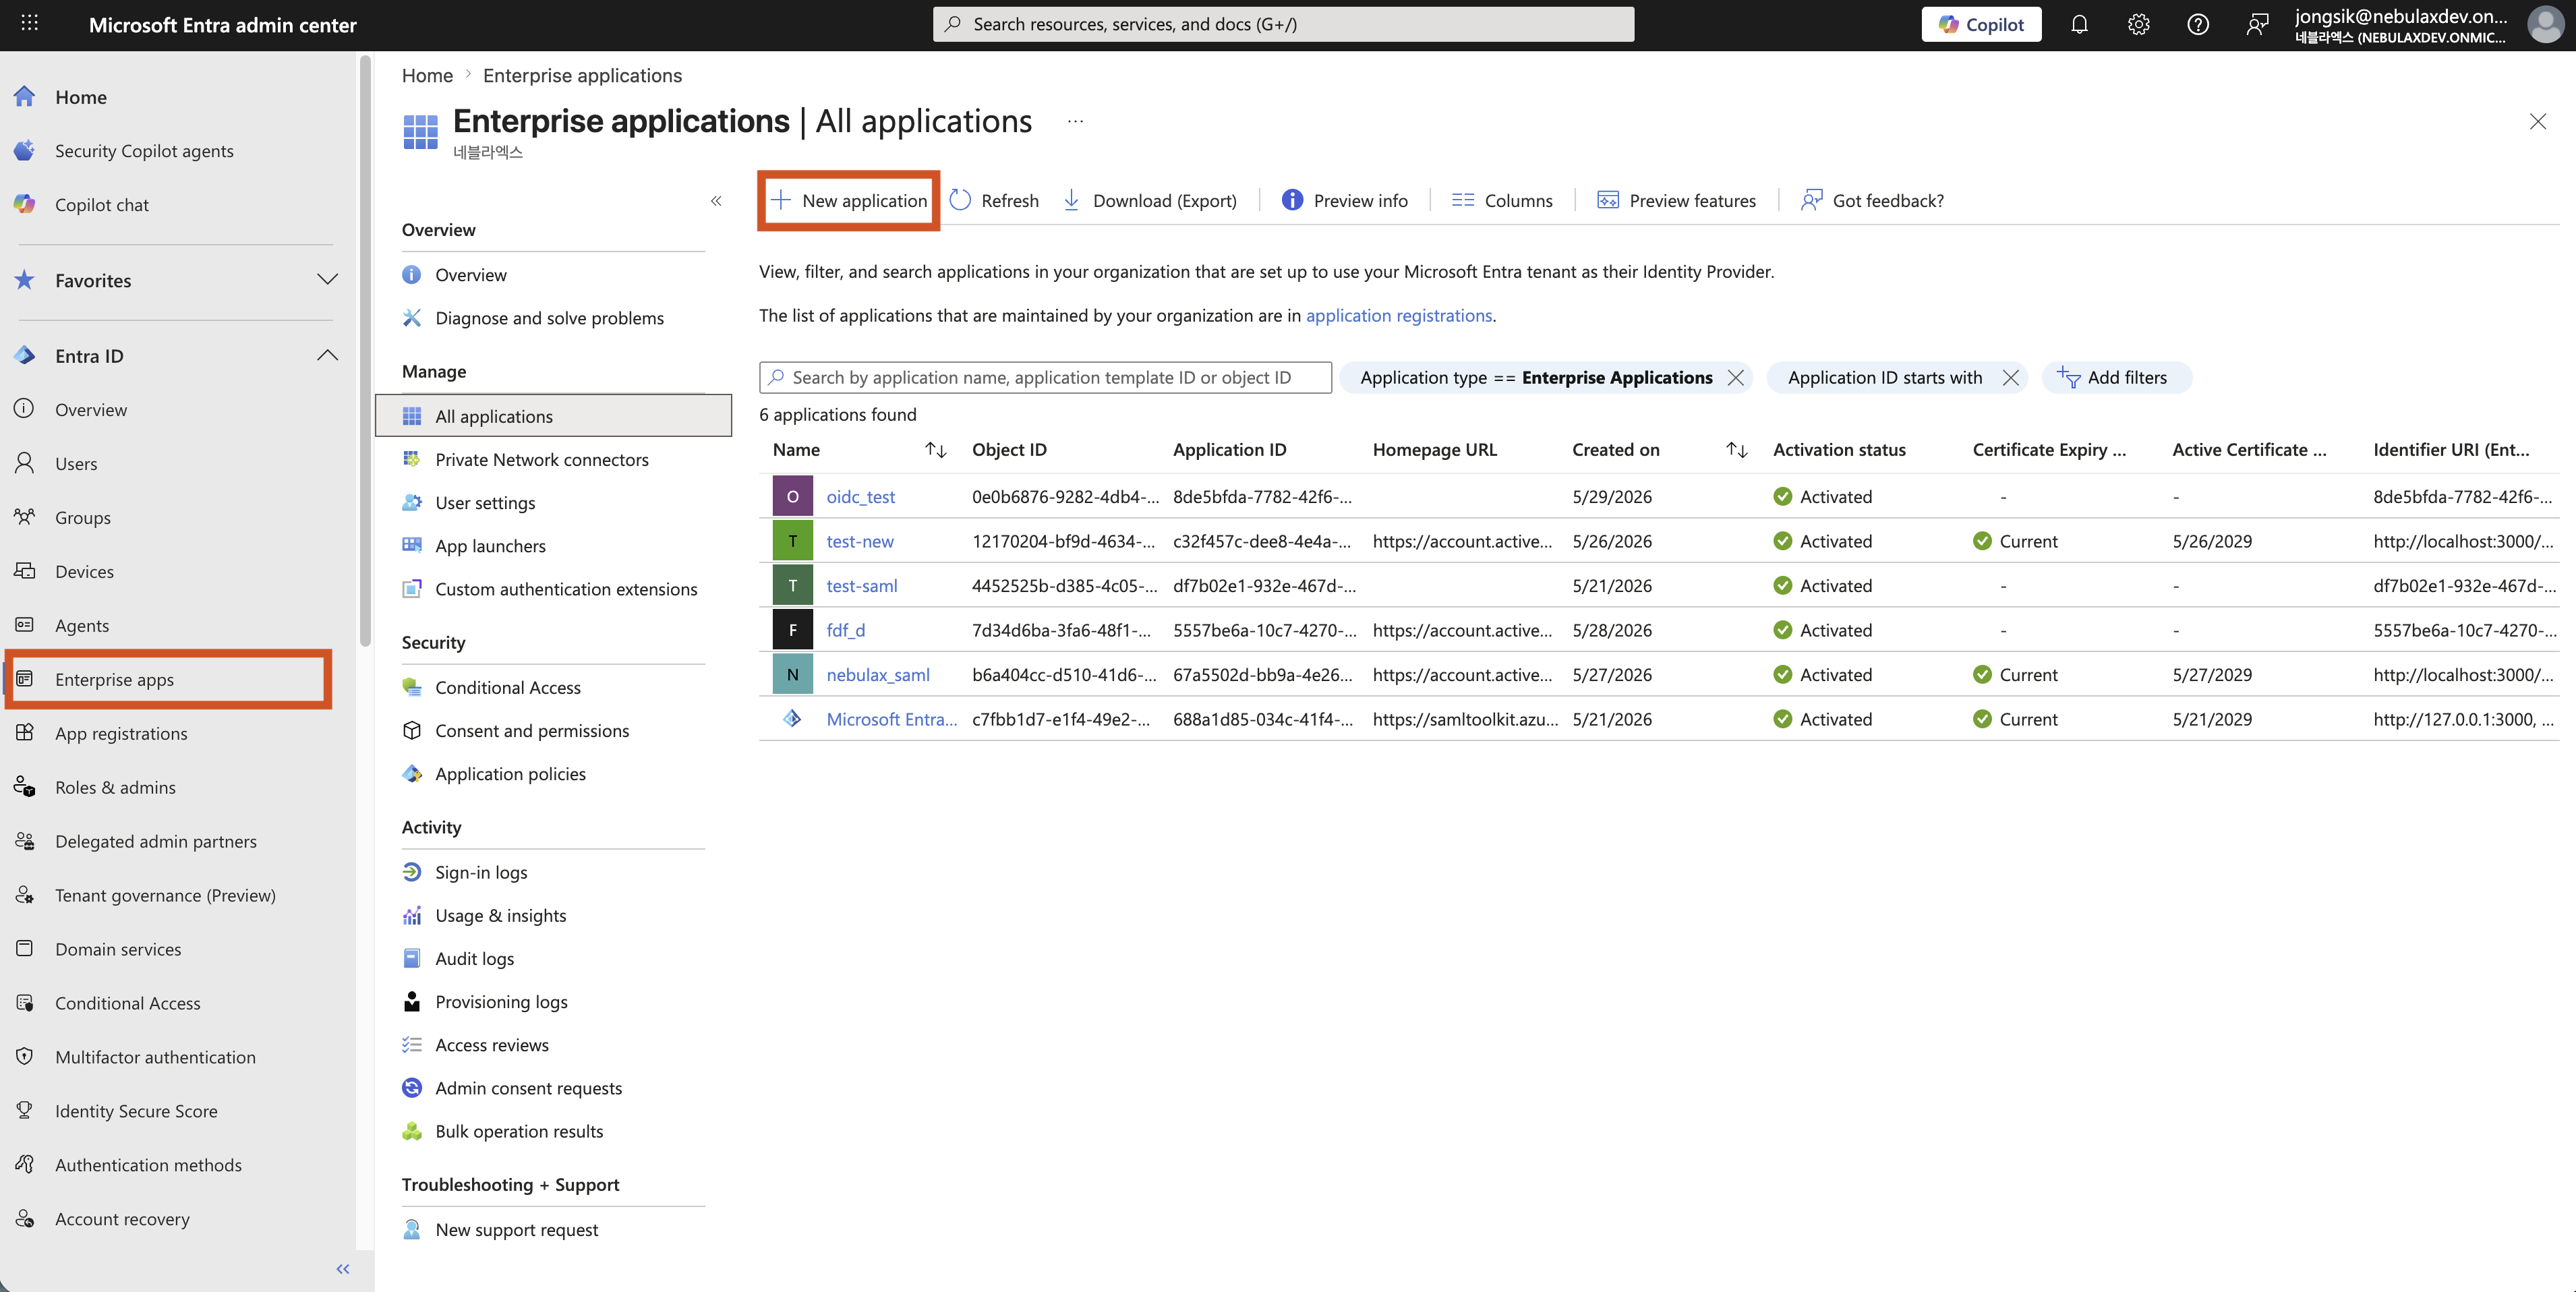Click the Groups icon in the sidebar
2576x1292 pixels.
click(25, 517)
